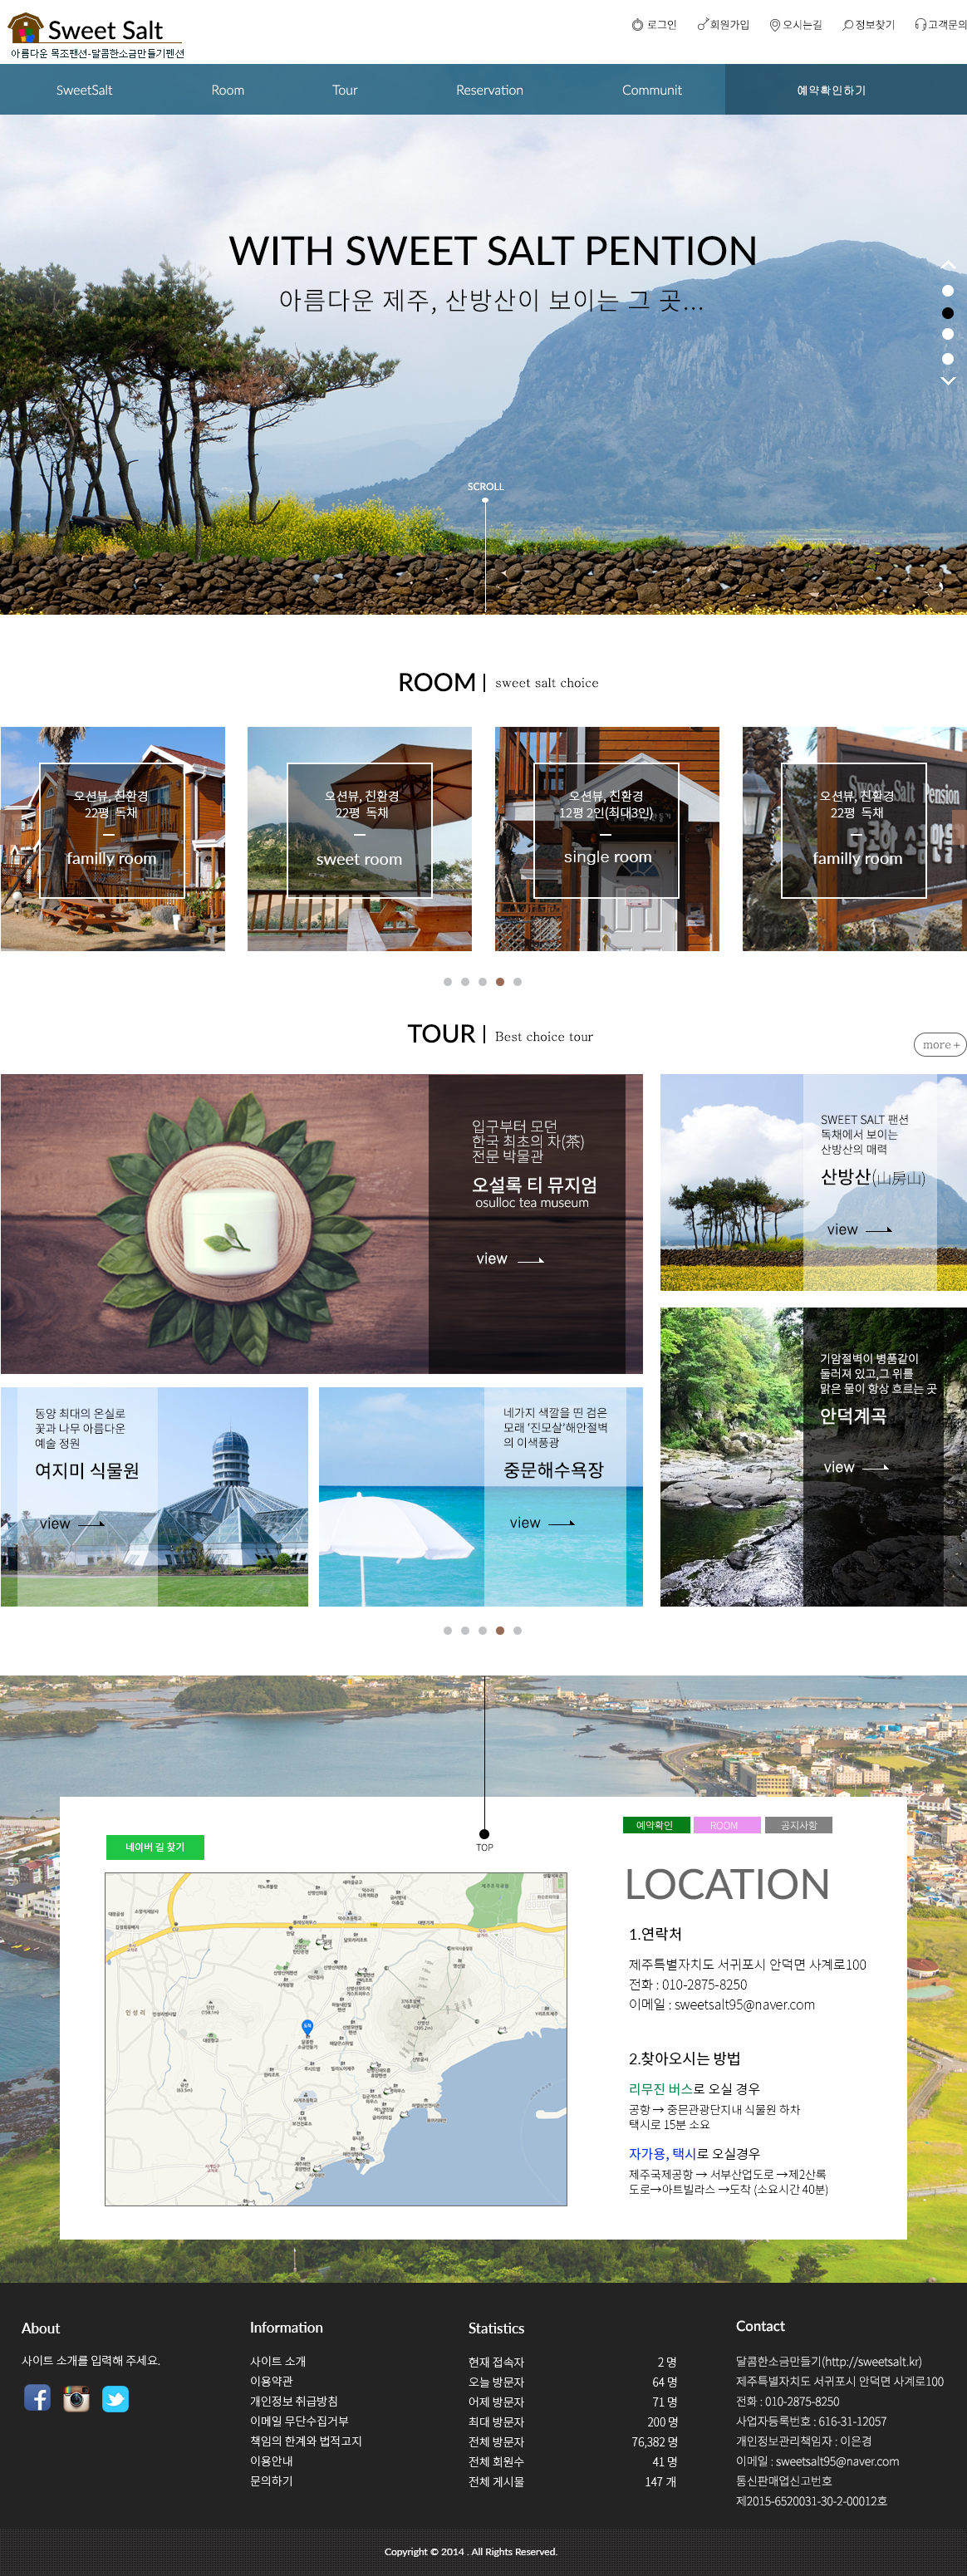Open the sweet room card
This screenshot has height=2576, width=967.
click(360, 839)
